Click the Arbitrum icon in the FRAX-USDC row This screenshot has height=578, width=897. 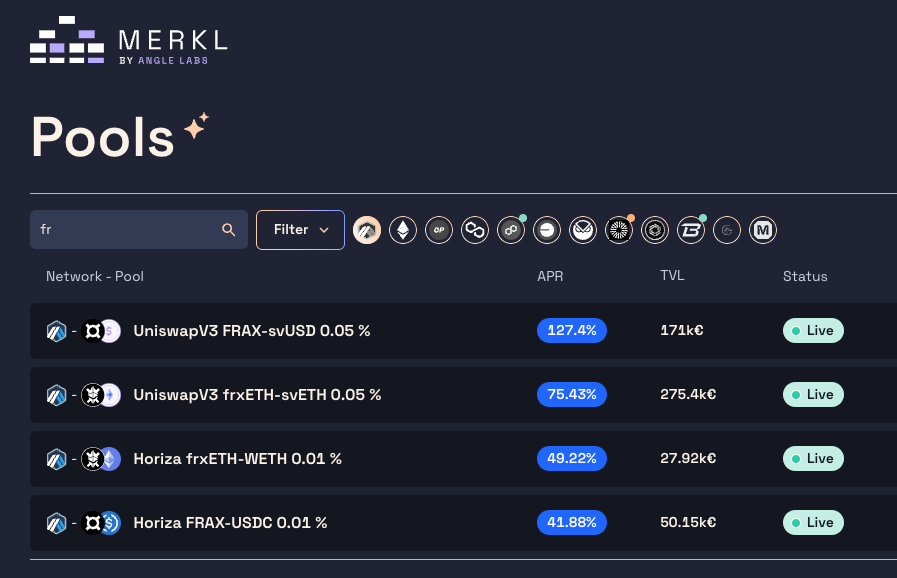click(56, 523)
